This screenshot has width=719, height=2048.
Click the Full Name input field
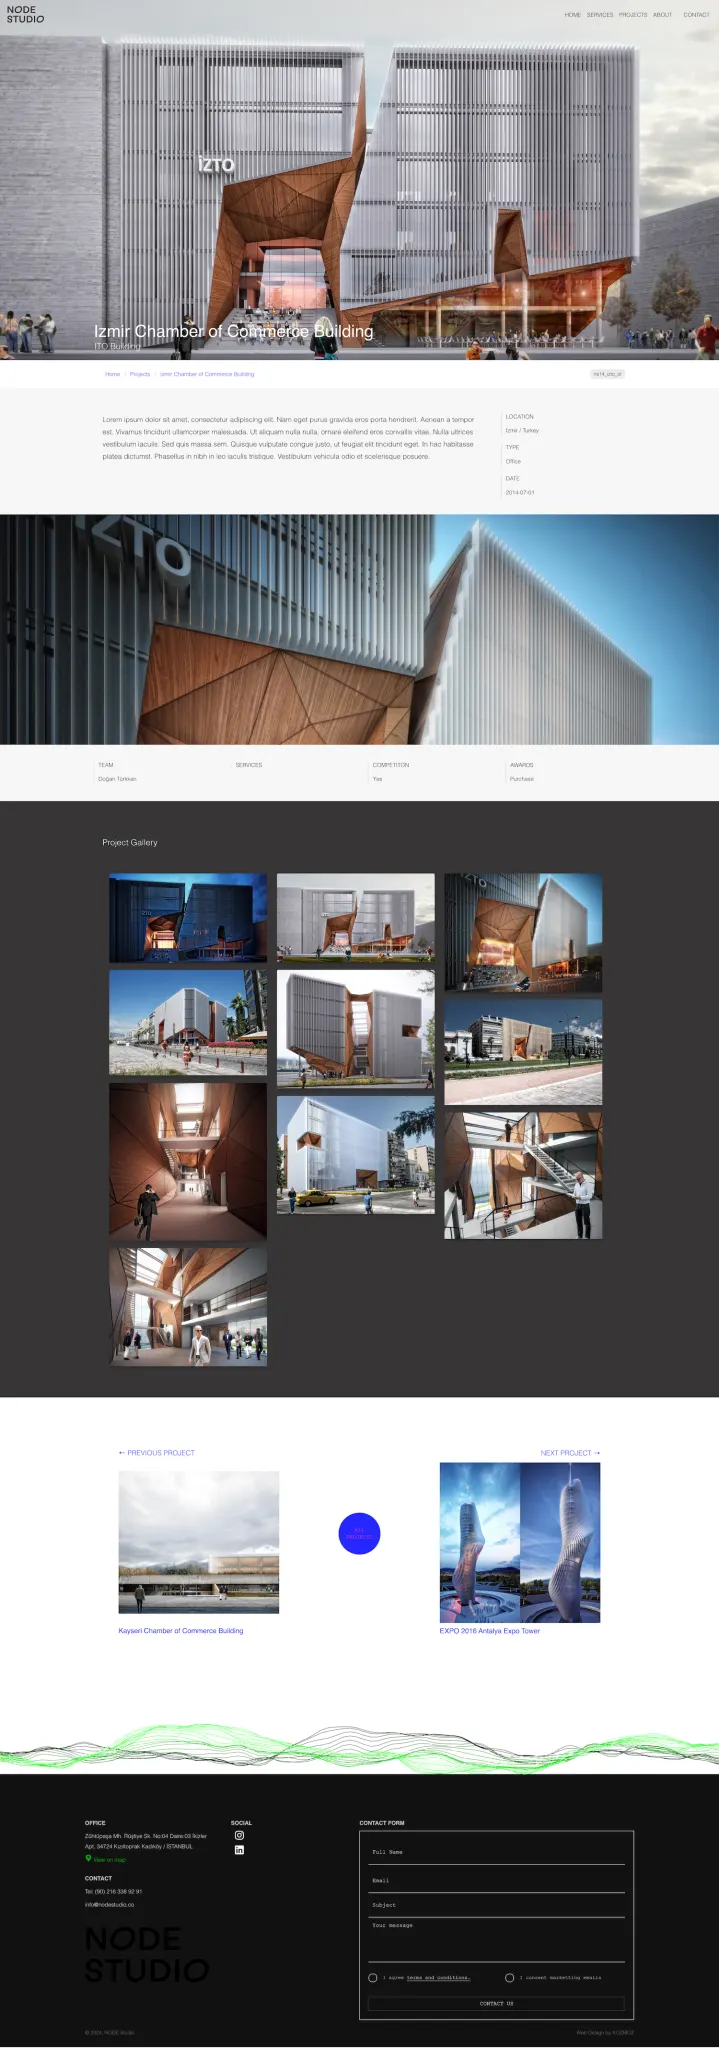tap(496, 1852)
